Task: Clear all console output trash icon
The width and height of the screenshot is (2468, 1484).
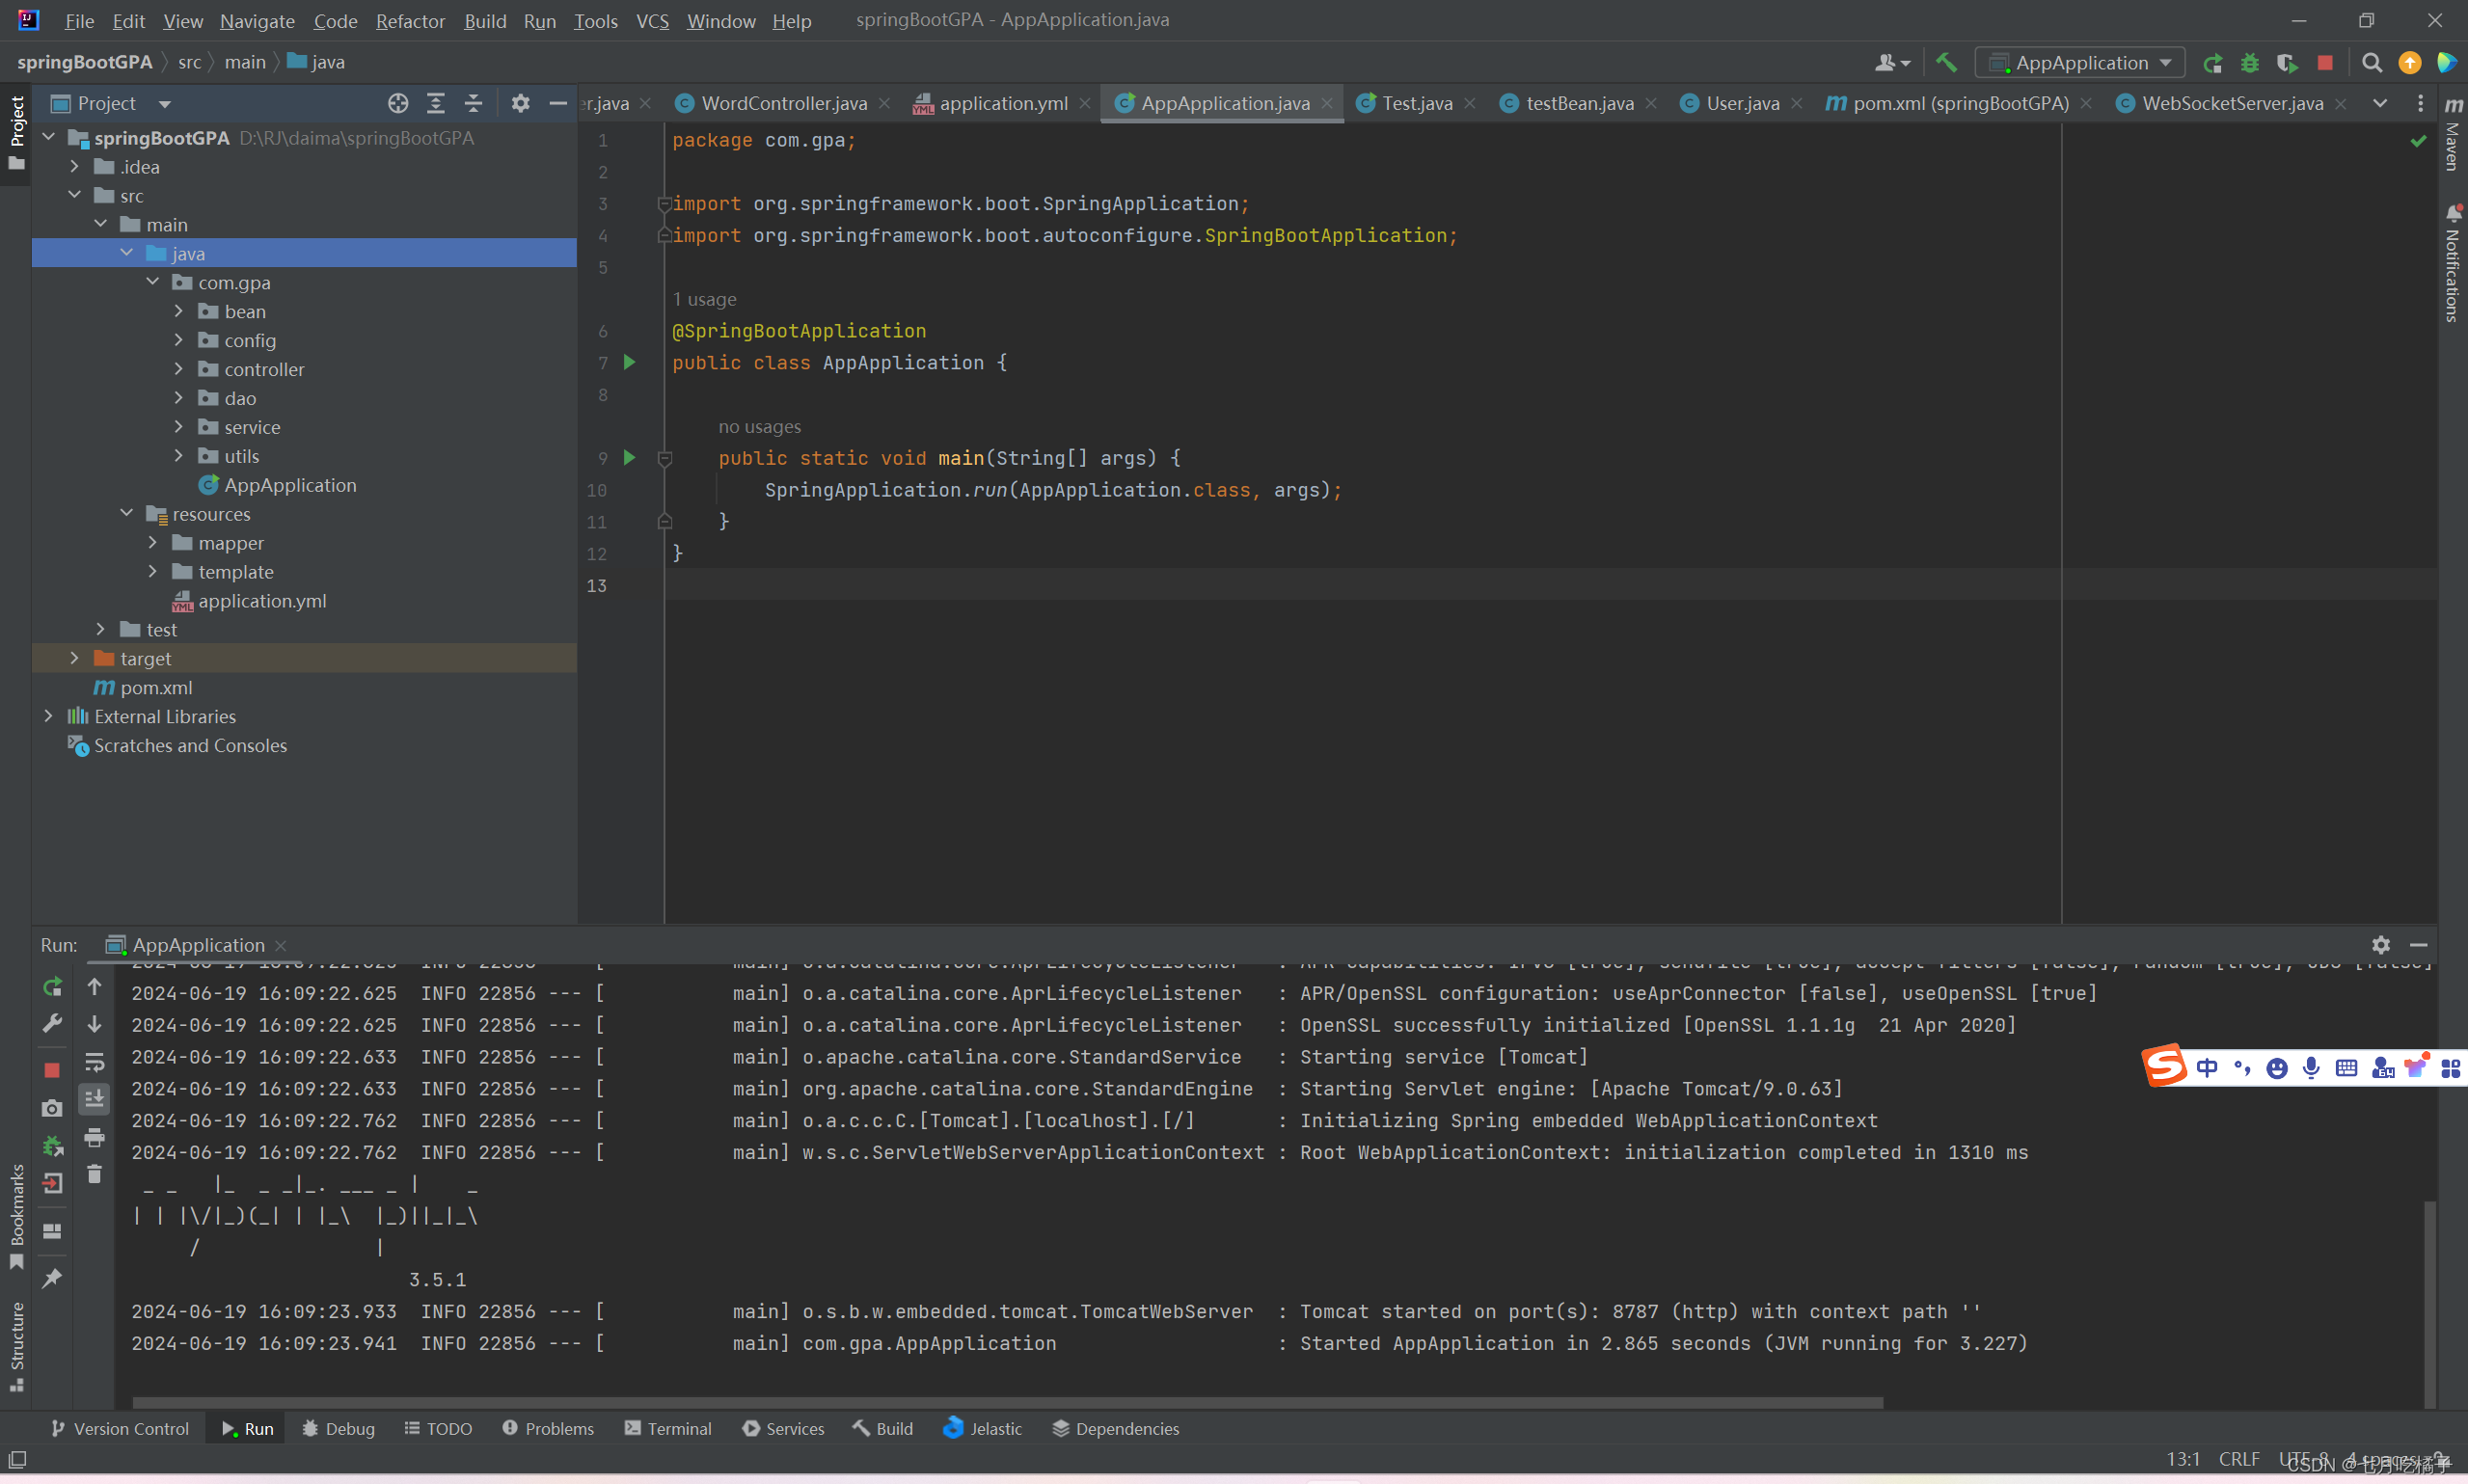Action: (x=94, y=1174)
